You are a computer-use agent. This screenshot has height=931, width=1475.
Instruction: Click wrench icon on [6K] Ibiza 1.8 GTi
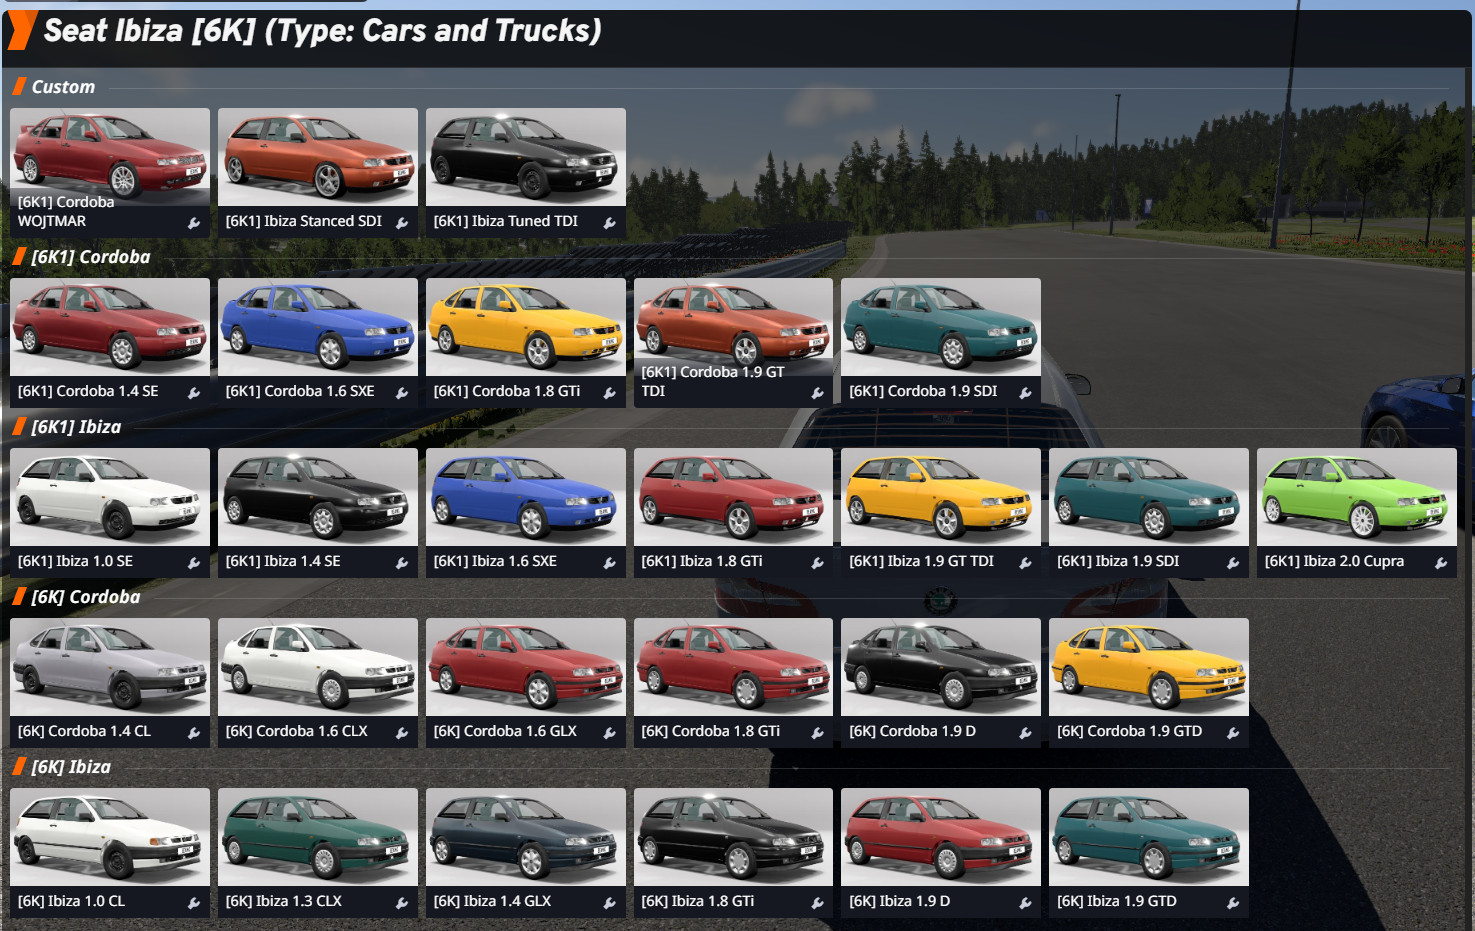tap(818, 903)
